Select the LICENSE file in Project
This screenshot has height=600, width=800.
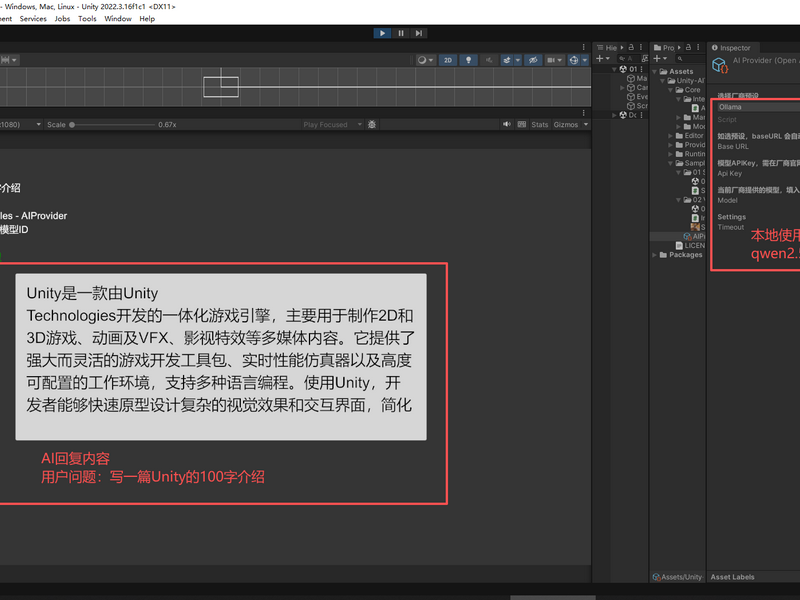[x=690, y=245]
